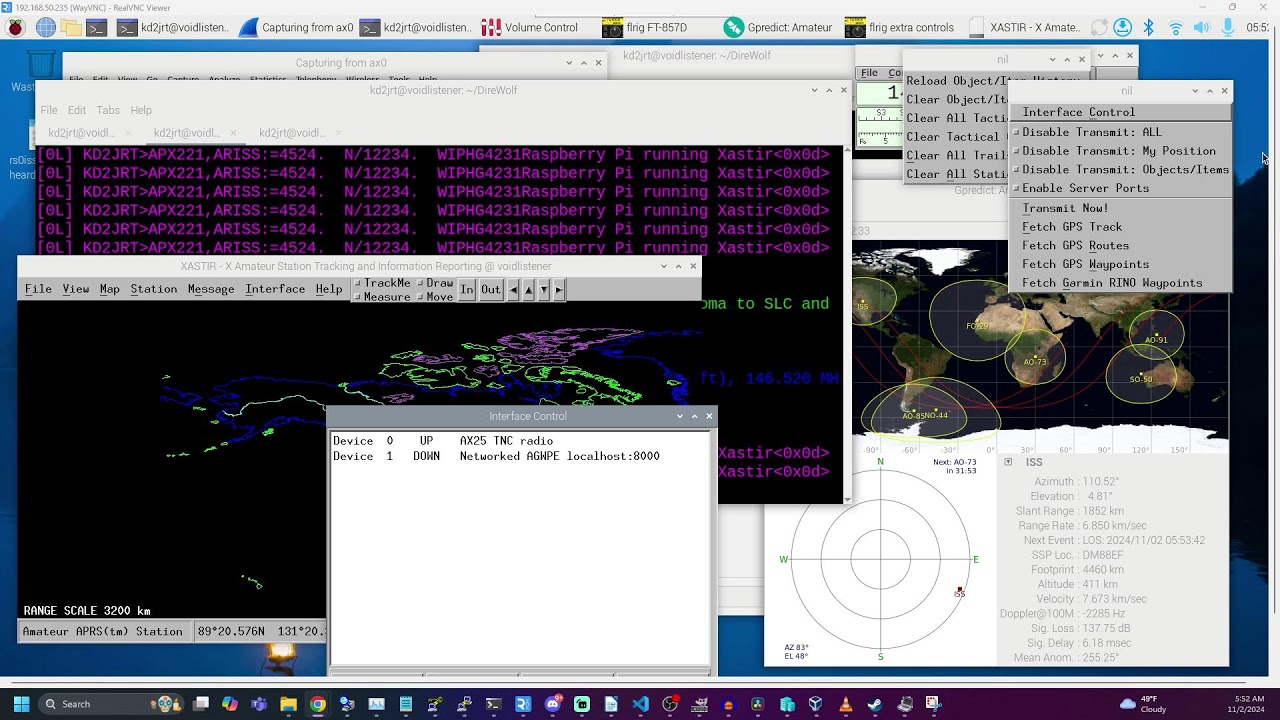Expand the ISS satellite dropdown arrow in Gpredict

tap(1008, 462)
